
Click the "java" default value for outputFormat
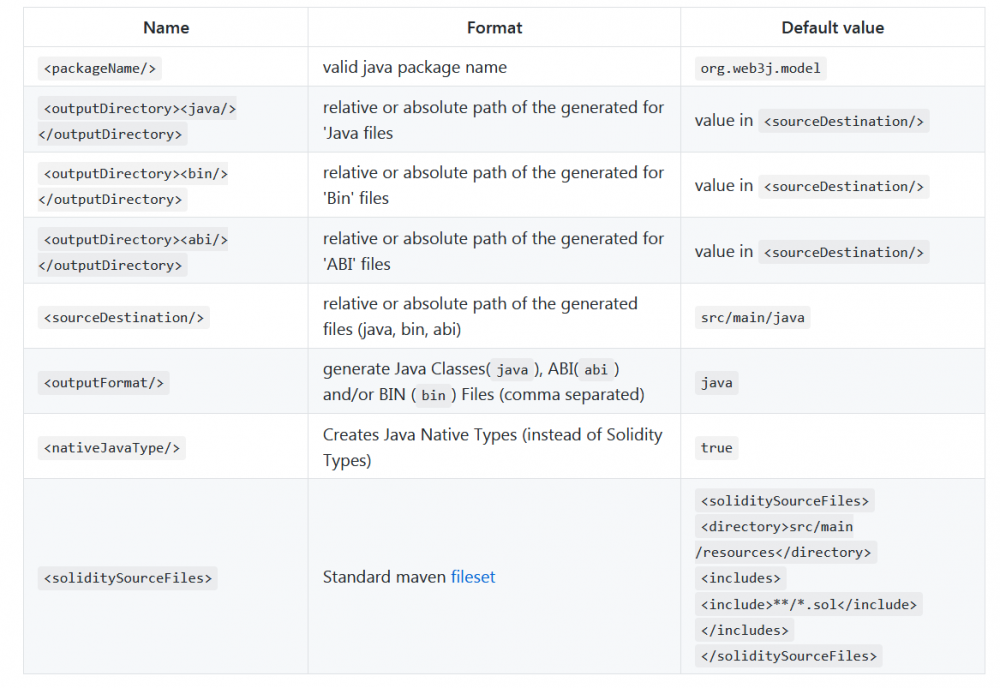[716, 383]
